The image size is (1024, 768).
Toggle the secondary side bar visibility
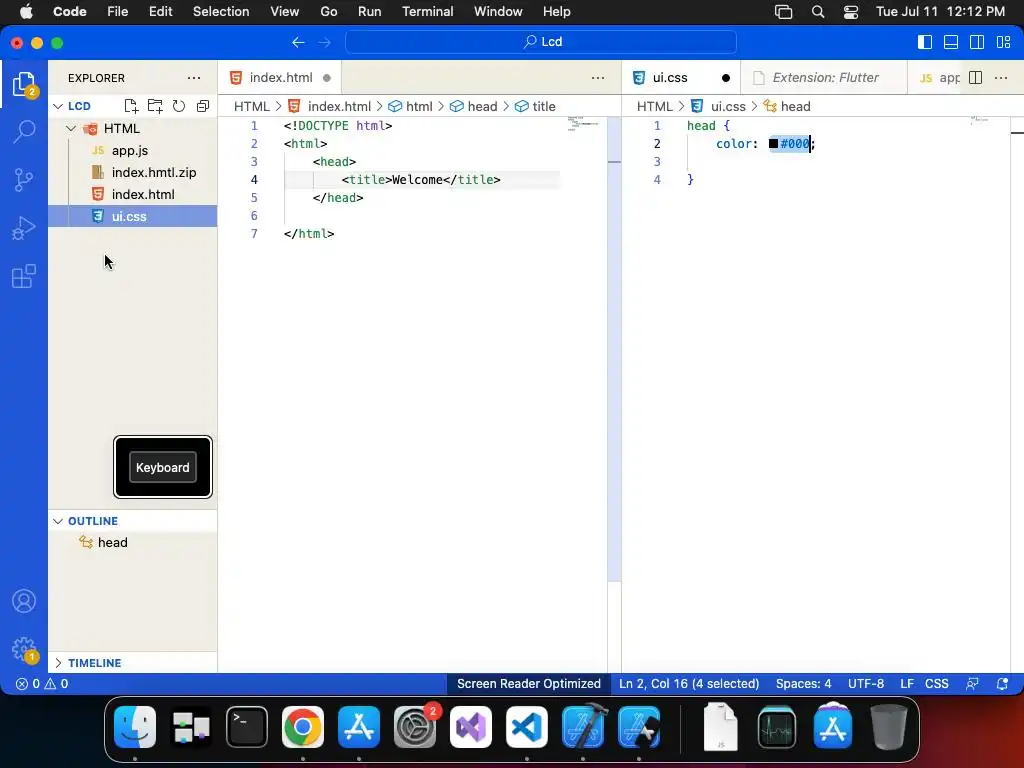point(977,42)
